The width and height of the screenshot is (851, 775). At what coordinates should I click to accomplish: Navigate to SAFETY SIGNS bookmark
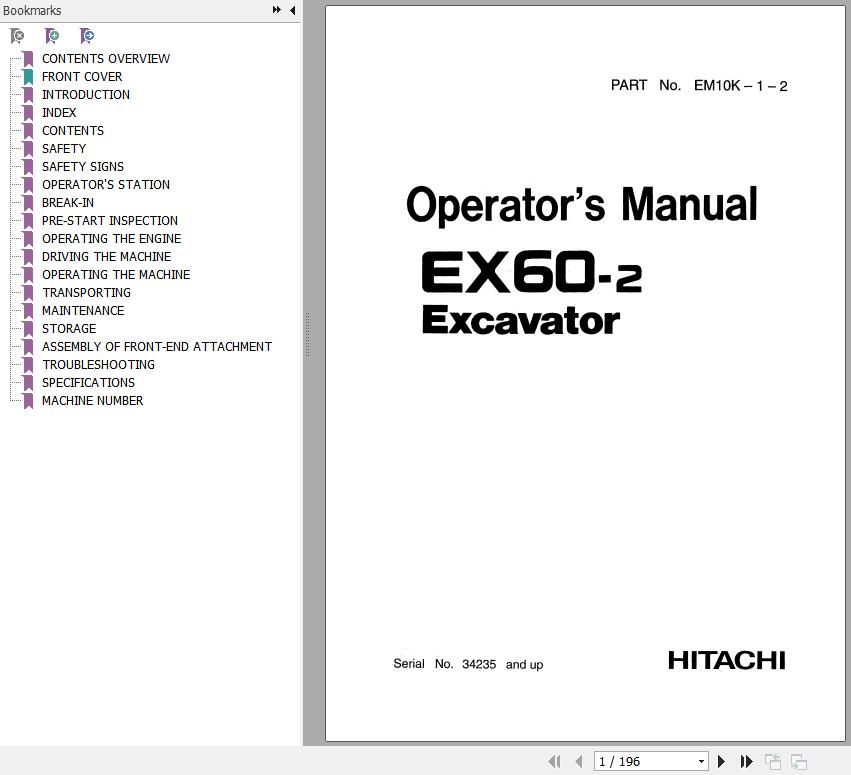pyautogui.click(x=83, y=167)
